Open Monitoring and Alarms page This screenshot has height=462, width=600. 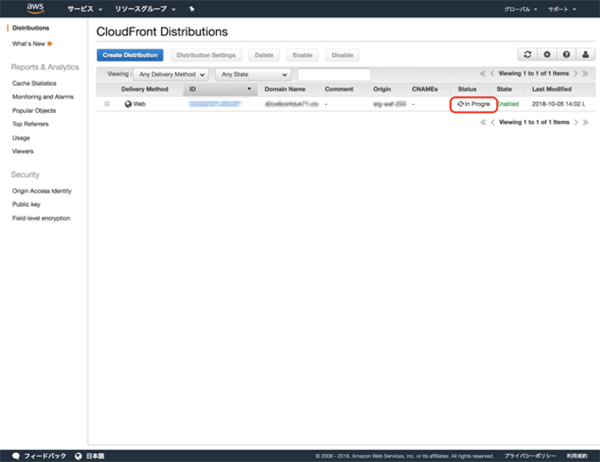(43, 97)
